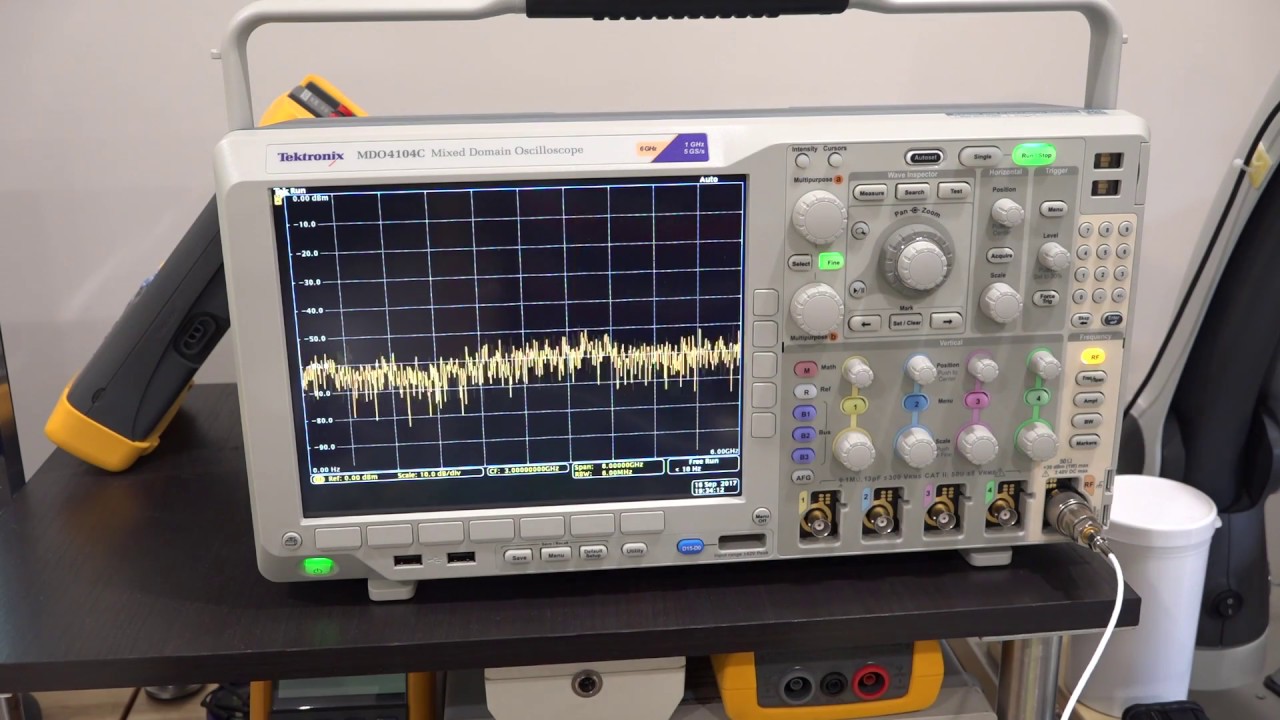Push the Intensity button
This screenshot has width=1280, height=720.
802,160
